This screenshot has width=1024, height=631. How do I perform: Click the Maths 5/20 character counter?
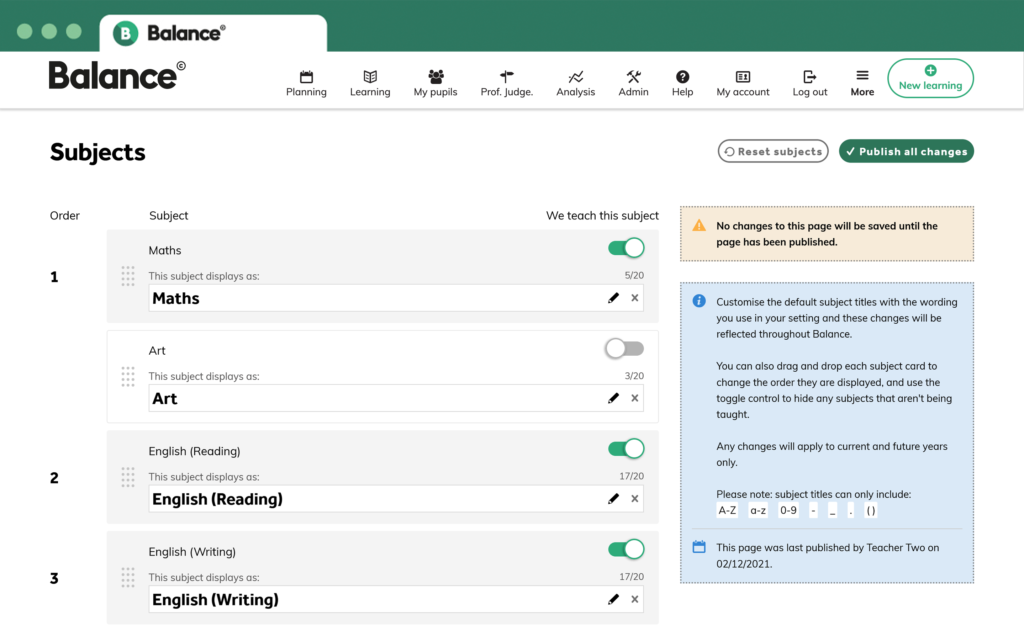[x=634, y=276]
